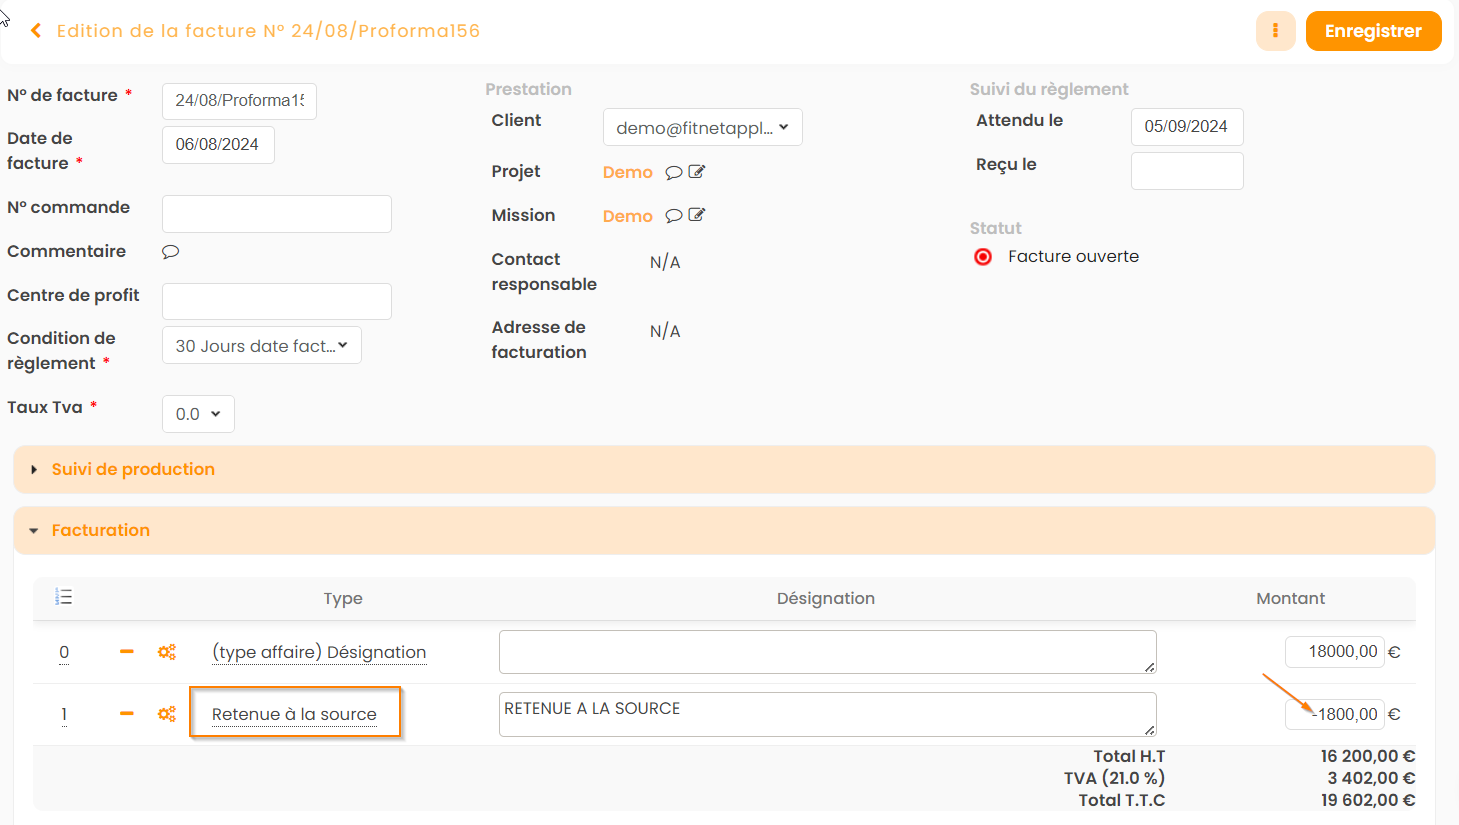1459x825 pixels.
Task: Expand the Suivi de production section
Action: (133, 470)
